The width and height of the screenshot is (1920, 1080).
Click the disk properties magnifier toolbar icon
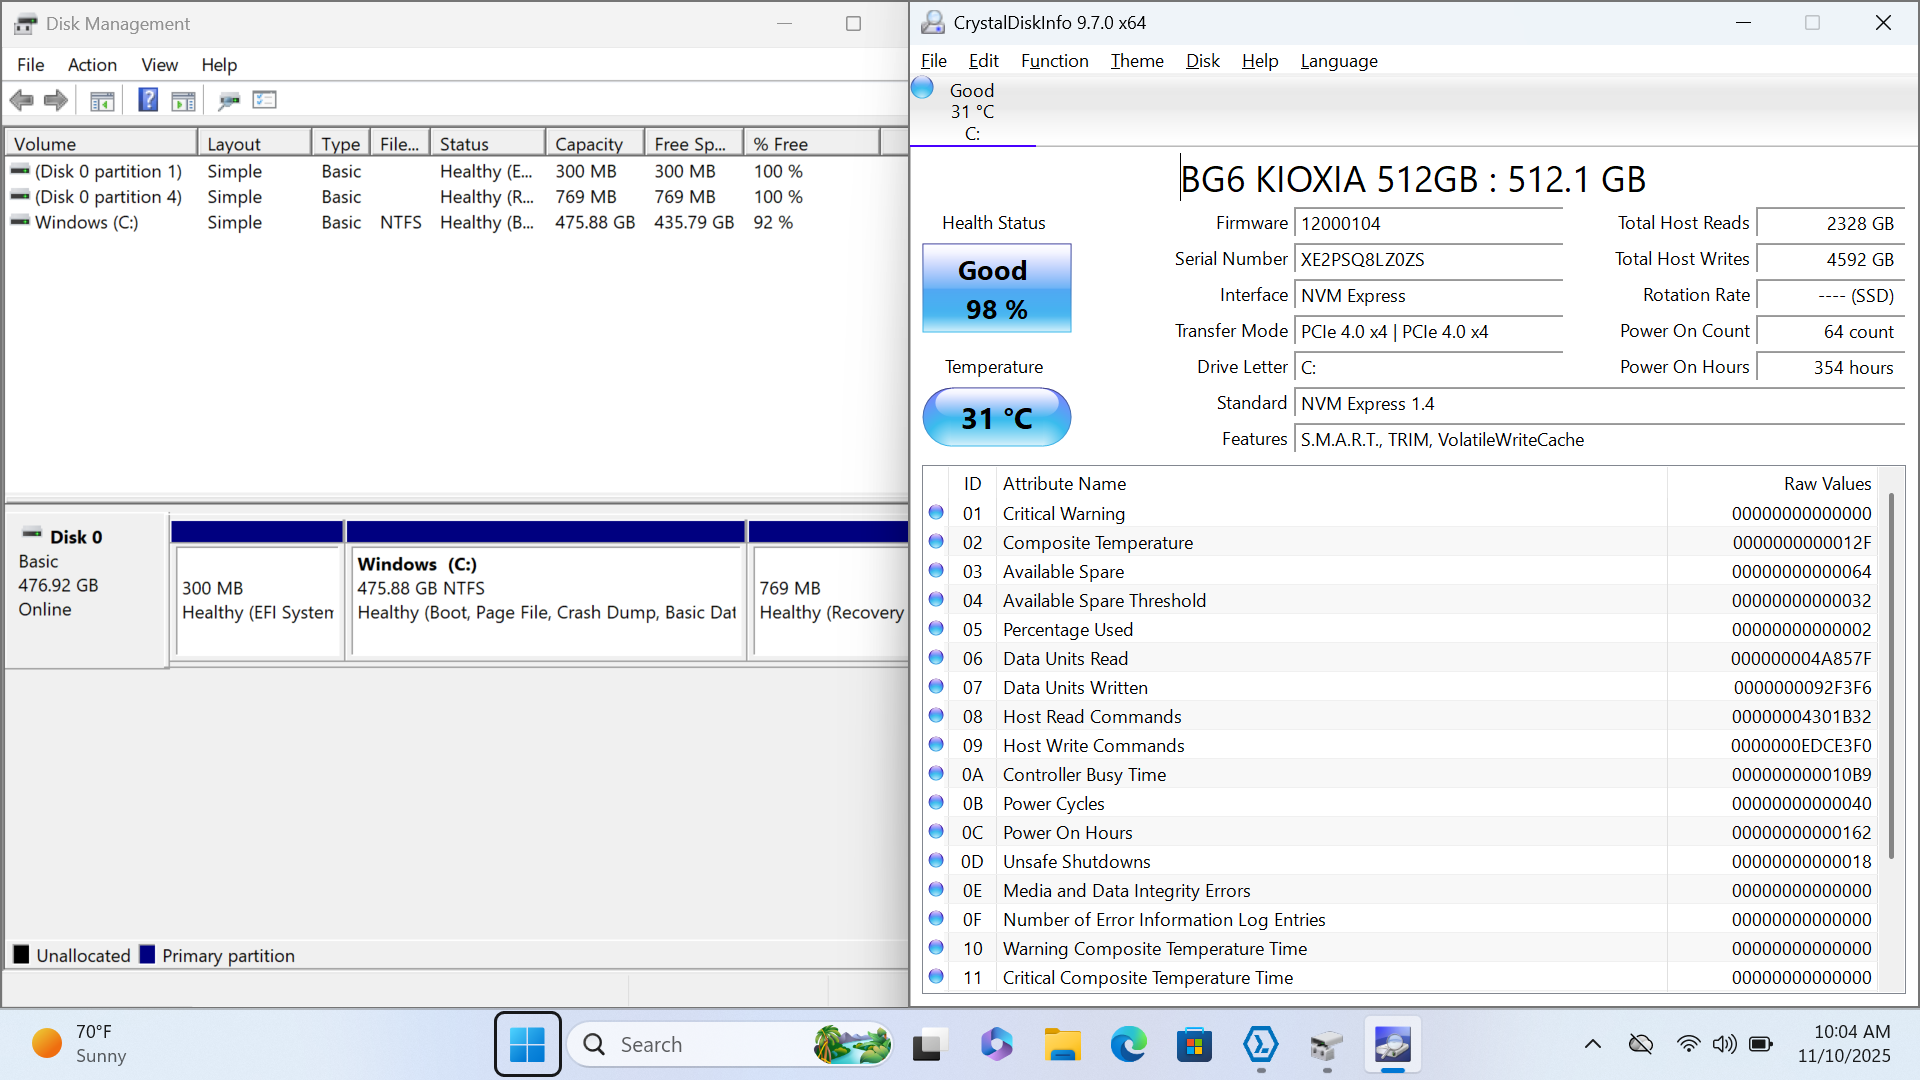229,100
